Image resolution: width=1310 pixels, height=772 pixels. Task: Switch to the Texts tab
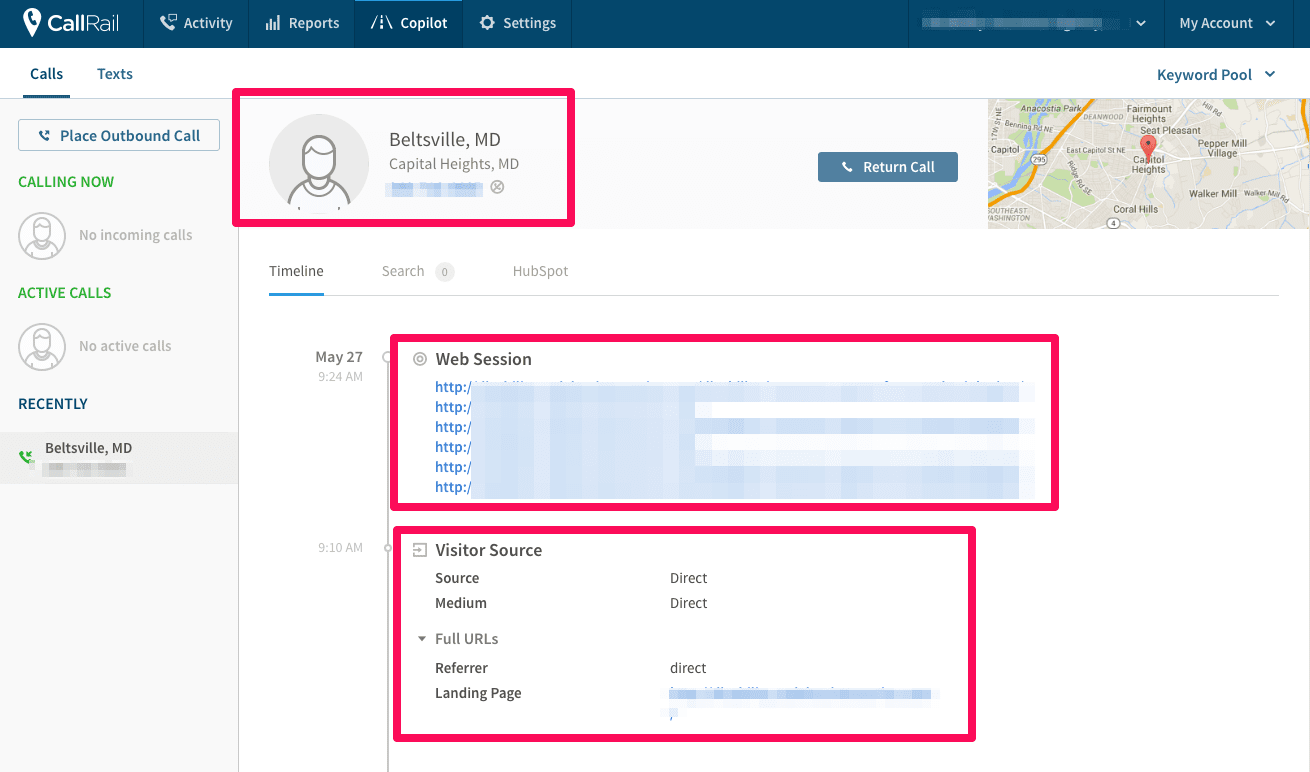point(114,74)
